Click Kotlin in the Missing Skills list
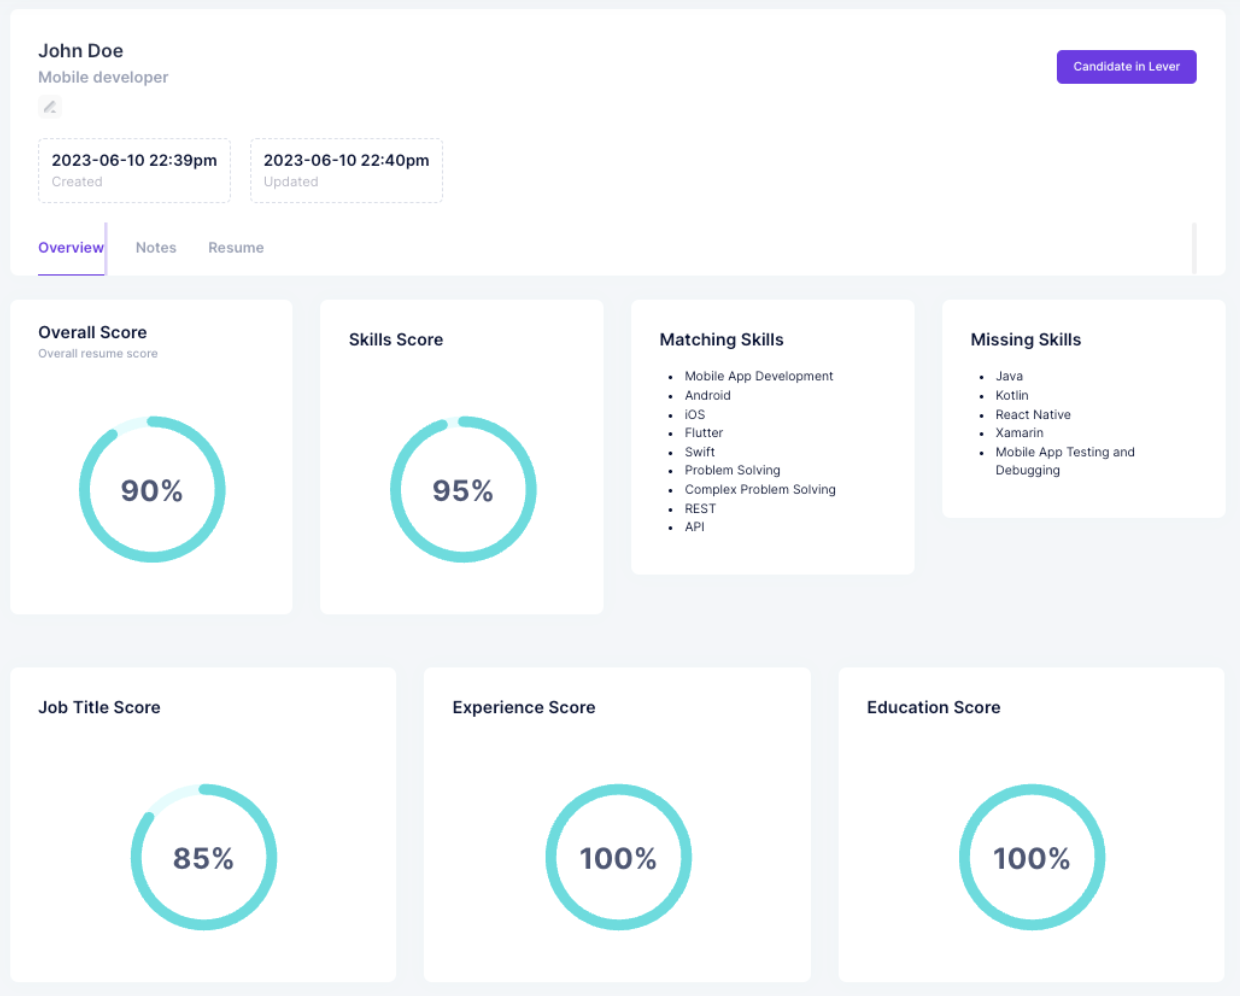Viewport: 1240px width, 996px height. 1011,395
